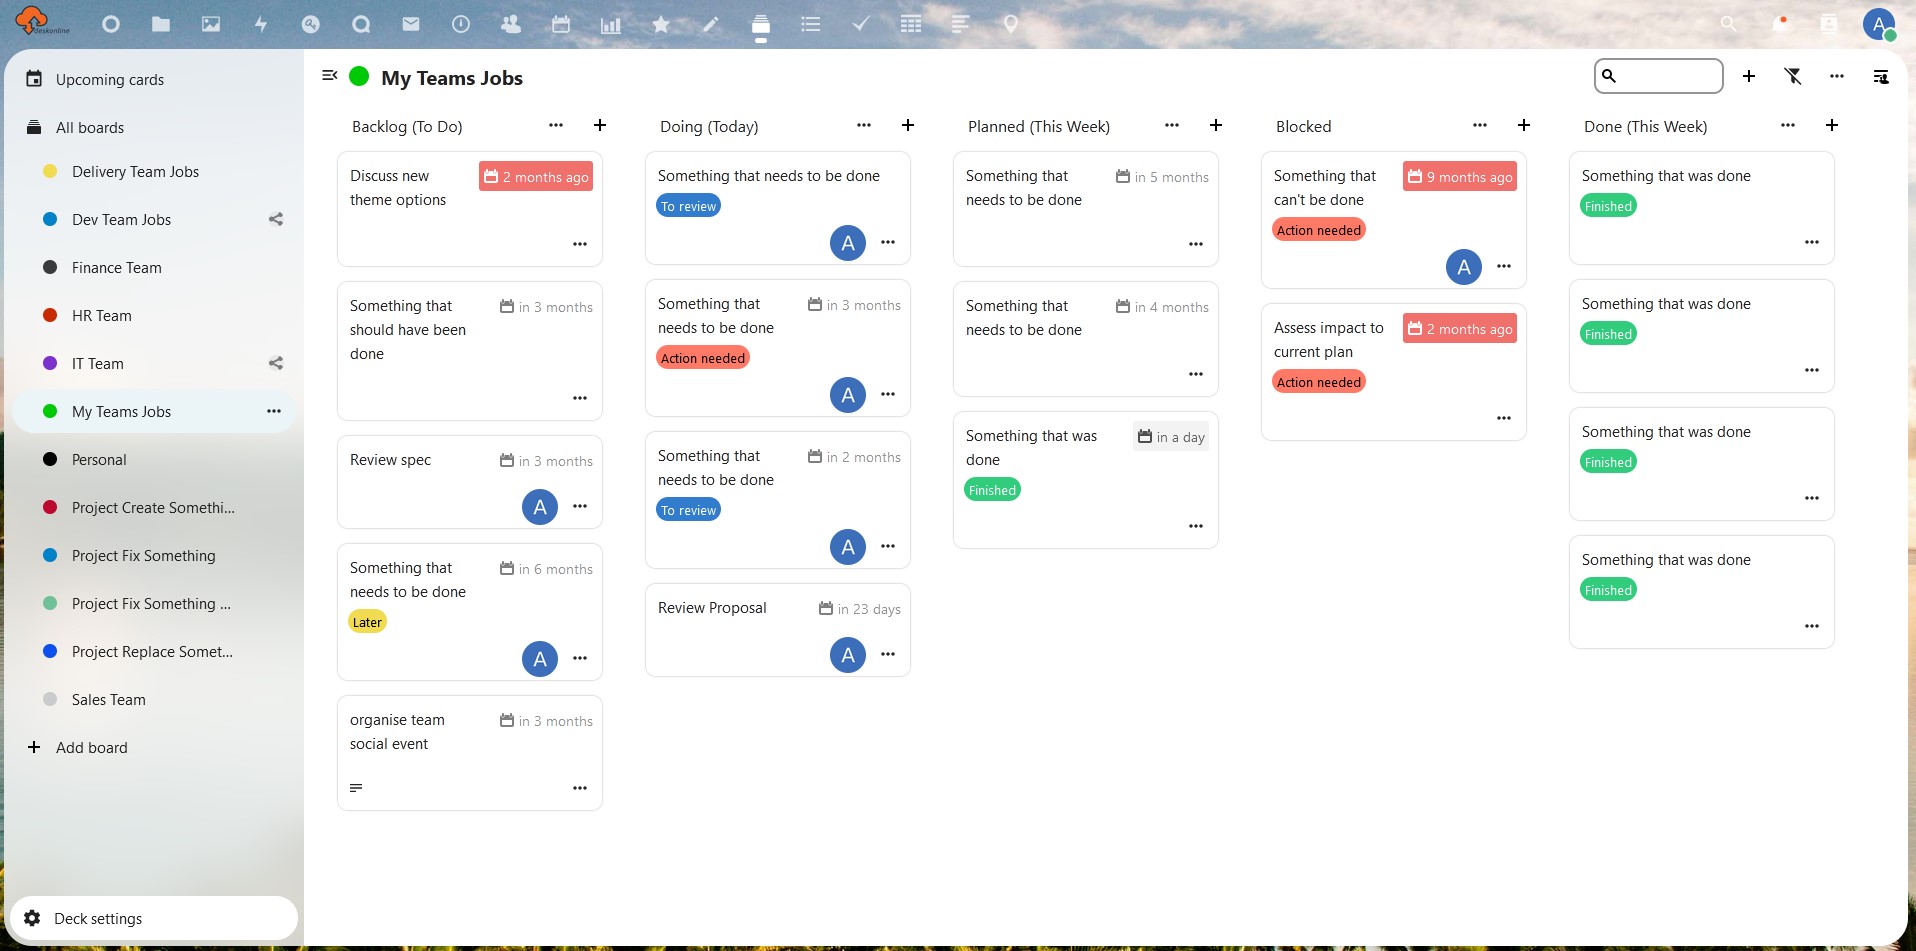Click the active Deck app icon
The height and width of the screenshot is (951, 1916).
pos(761,24)
